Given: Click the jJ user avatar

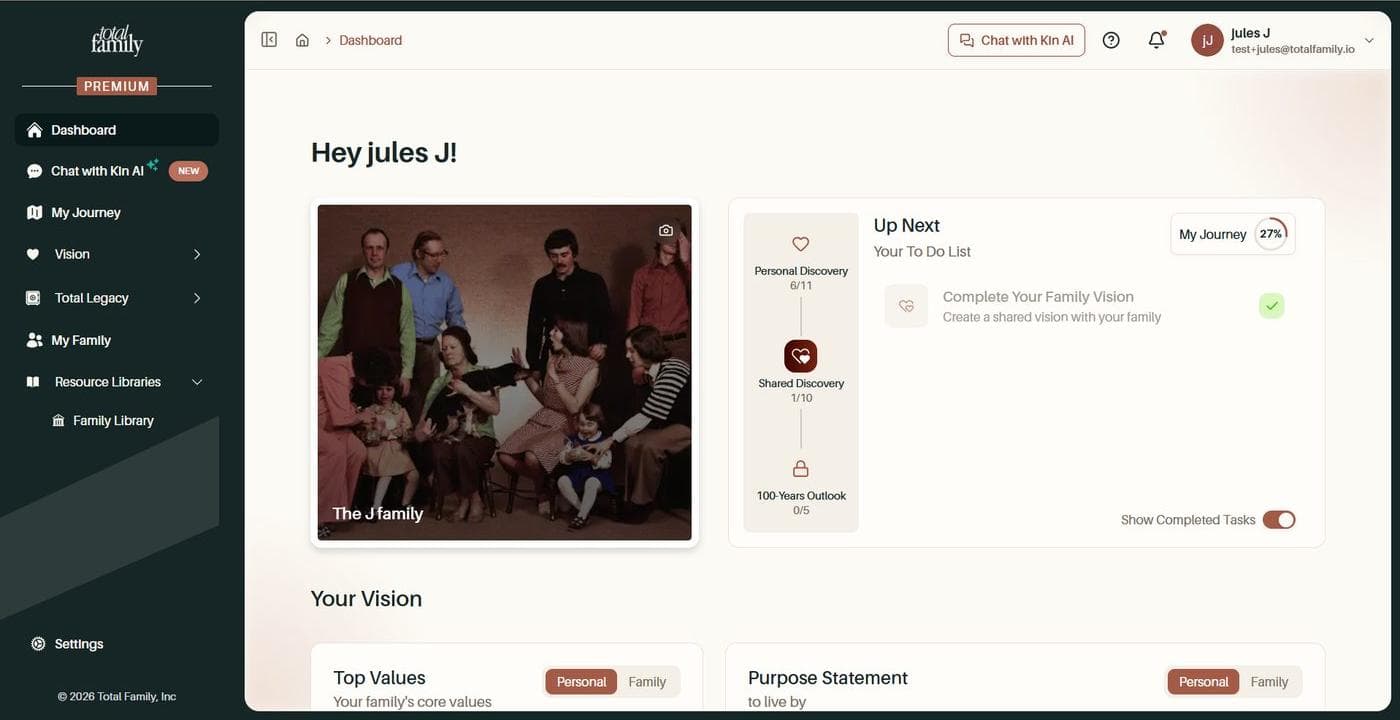Looking at the screenshot, I should (x=1207, y=40).
